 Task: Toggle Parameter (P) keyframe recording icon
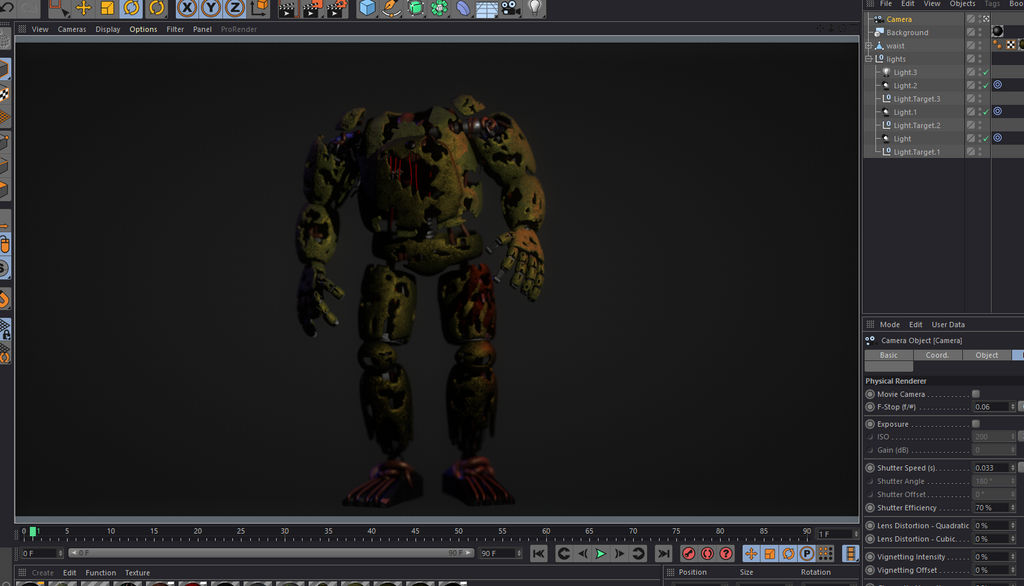click(807, 554)
